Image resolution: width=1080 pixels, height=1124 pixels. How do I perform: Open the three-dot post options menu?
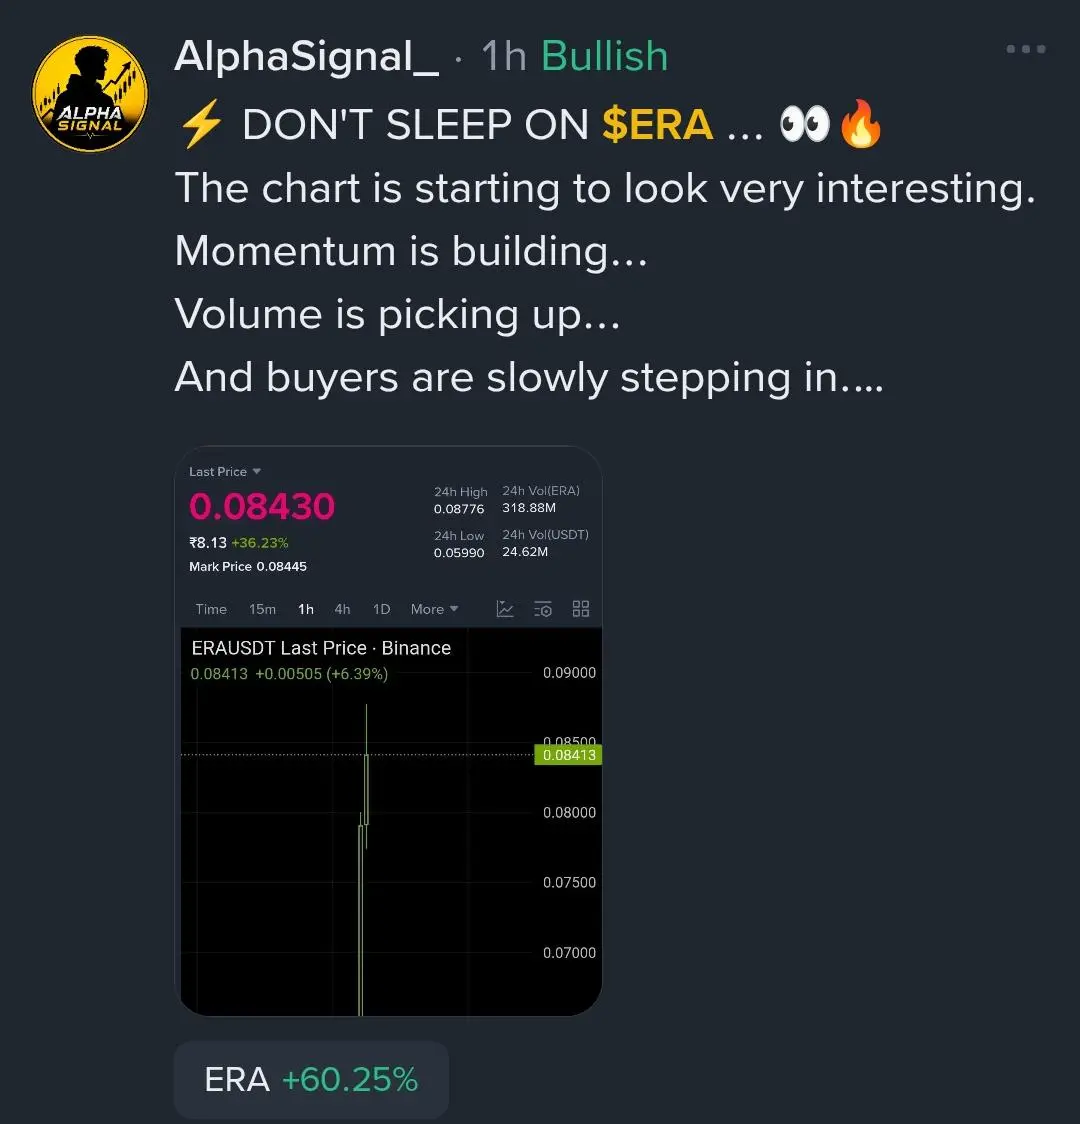[x=1026, y=49]
